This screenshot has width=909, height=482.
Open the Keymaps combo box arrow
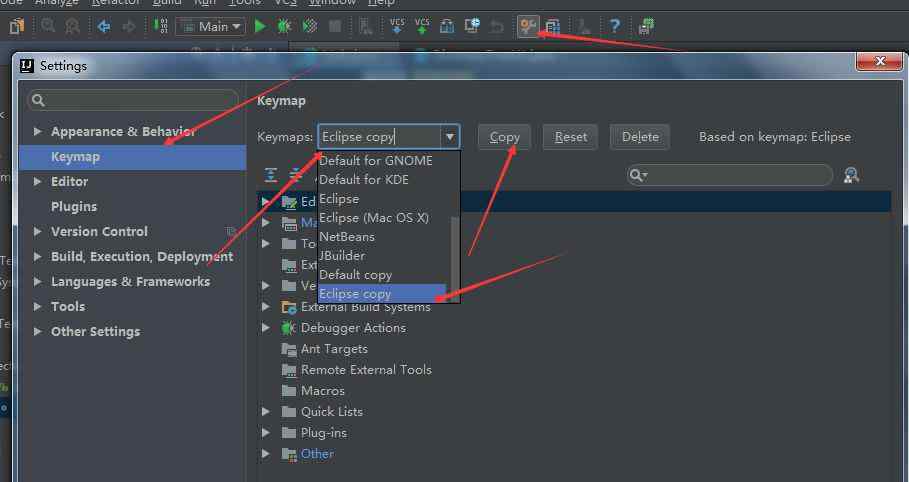450,137
